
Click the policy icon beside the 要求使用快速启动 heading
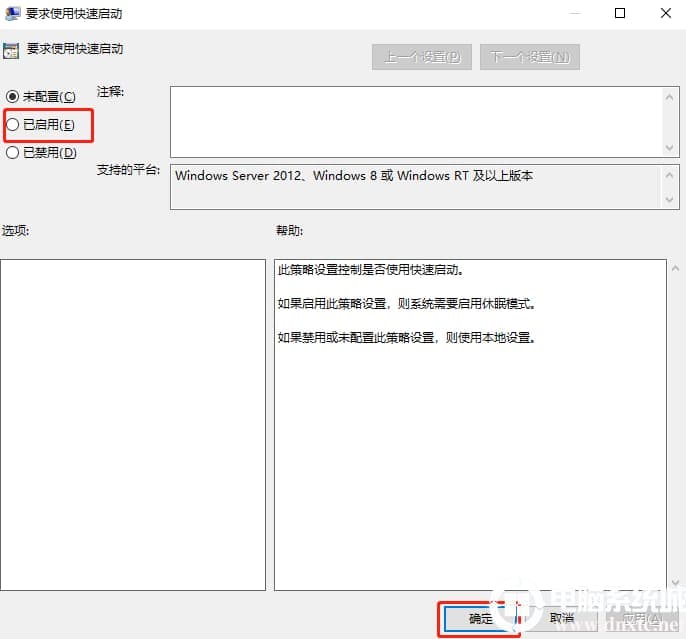click(x=11, y=50)
